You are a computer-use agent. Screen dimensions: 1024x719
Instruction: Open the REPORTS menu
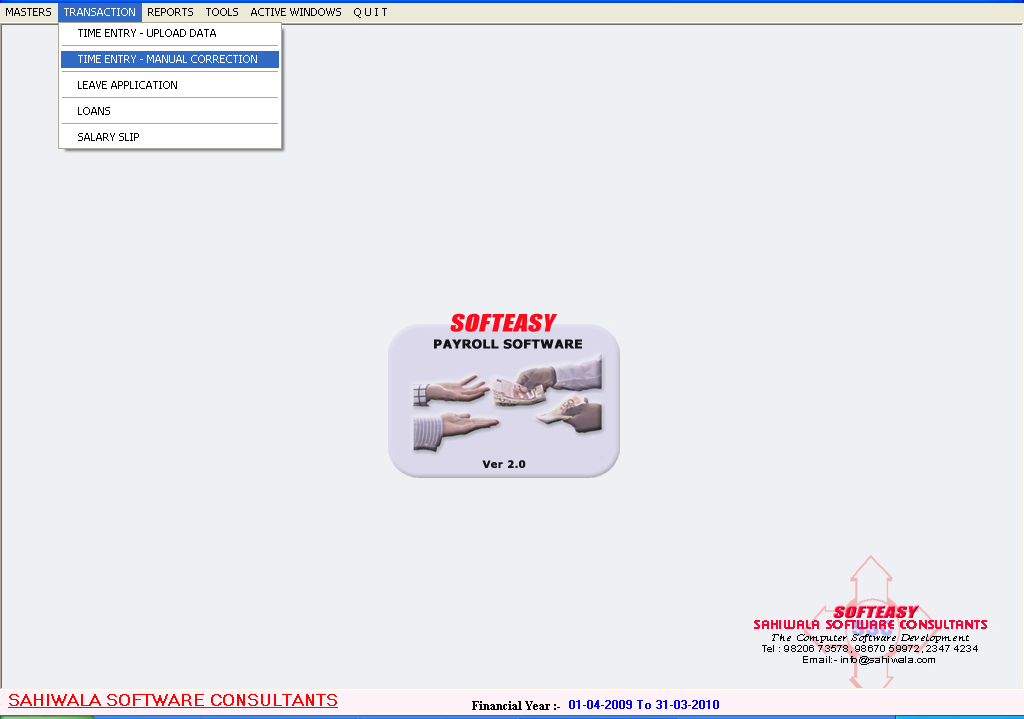pos(170,12)
